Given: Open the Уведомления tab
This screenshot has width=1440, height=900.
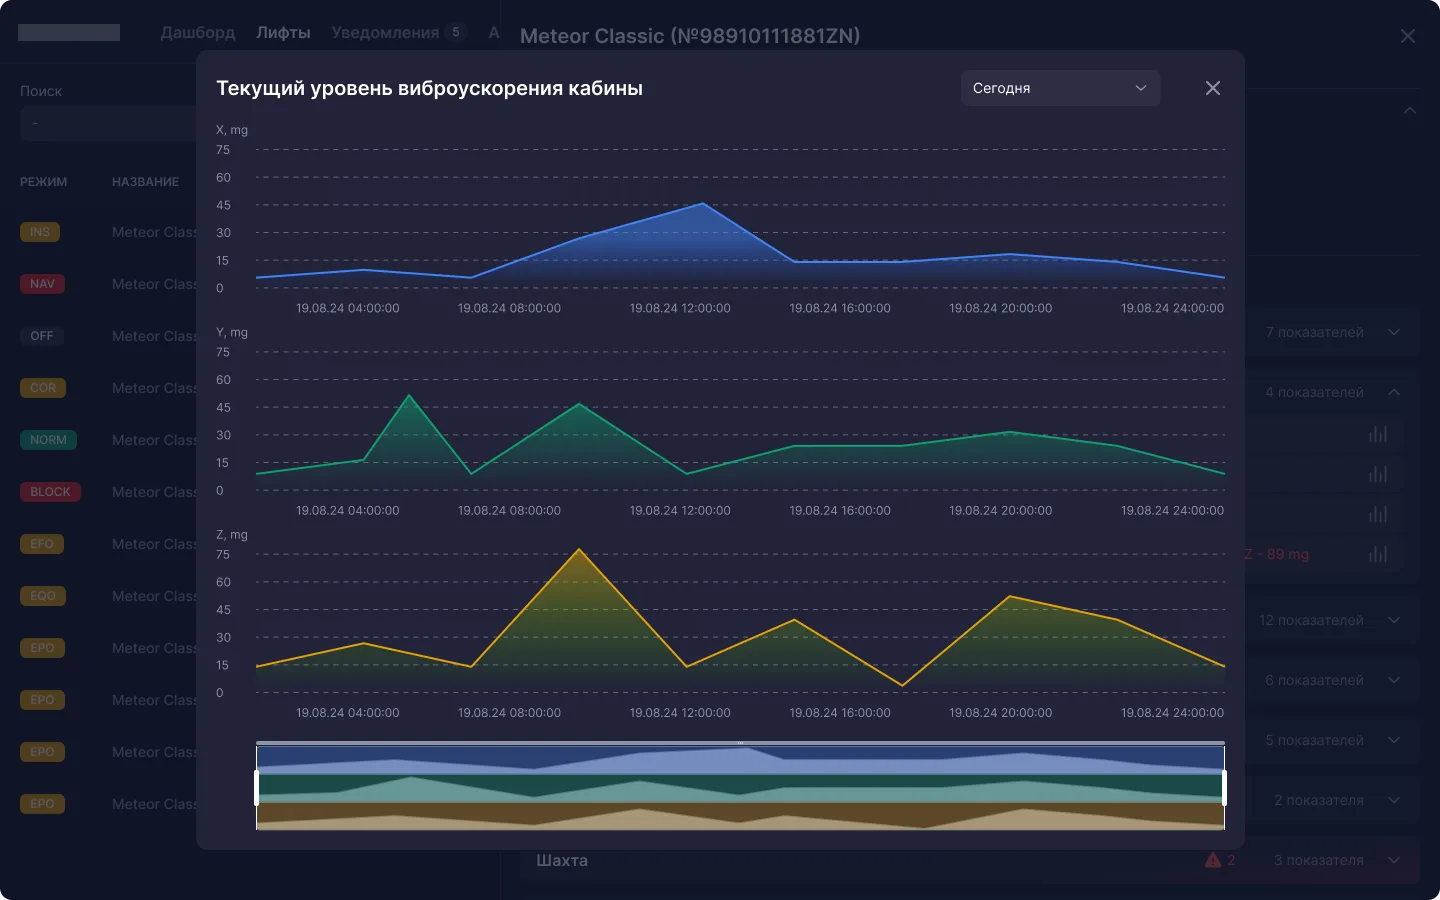Looking at the screenshot, I should [x=385, y=32].
